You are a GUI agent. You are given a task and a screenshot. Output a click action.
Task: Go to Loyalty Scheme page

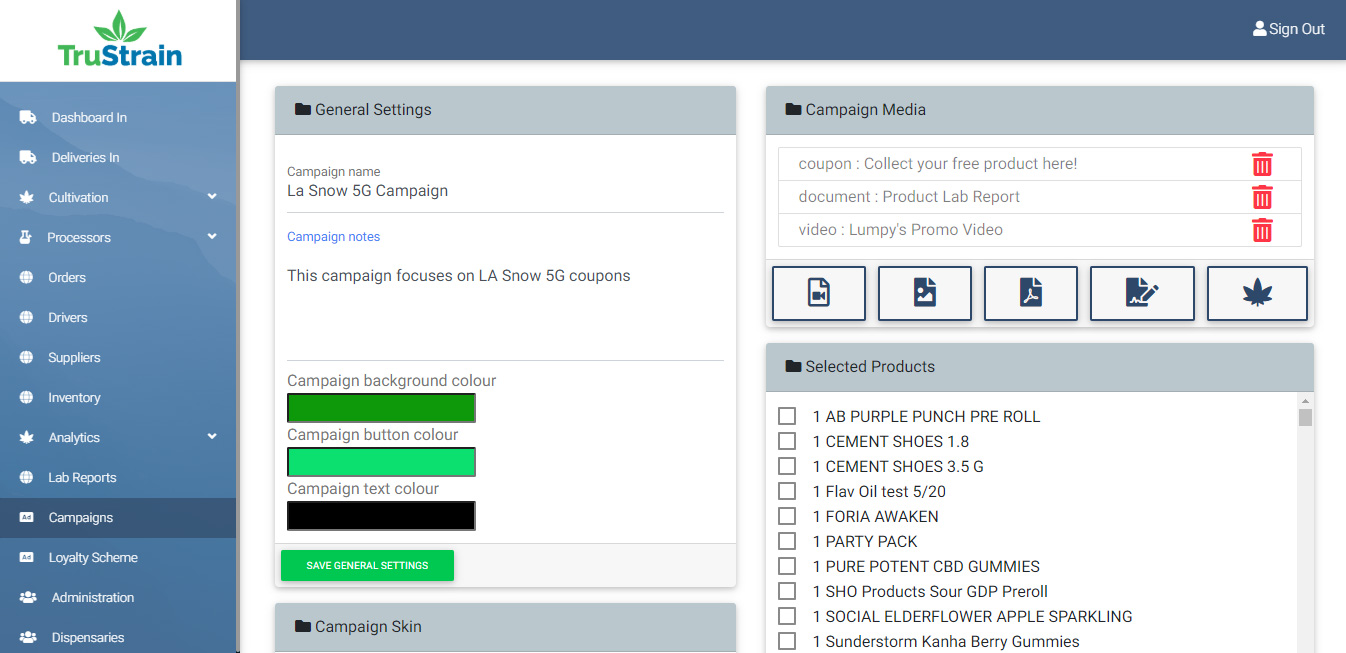[92, 557]
